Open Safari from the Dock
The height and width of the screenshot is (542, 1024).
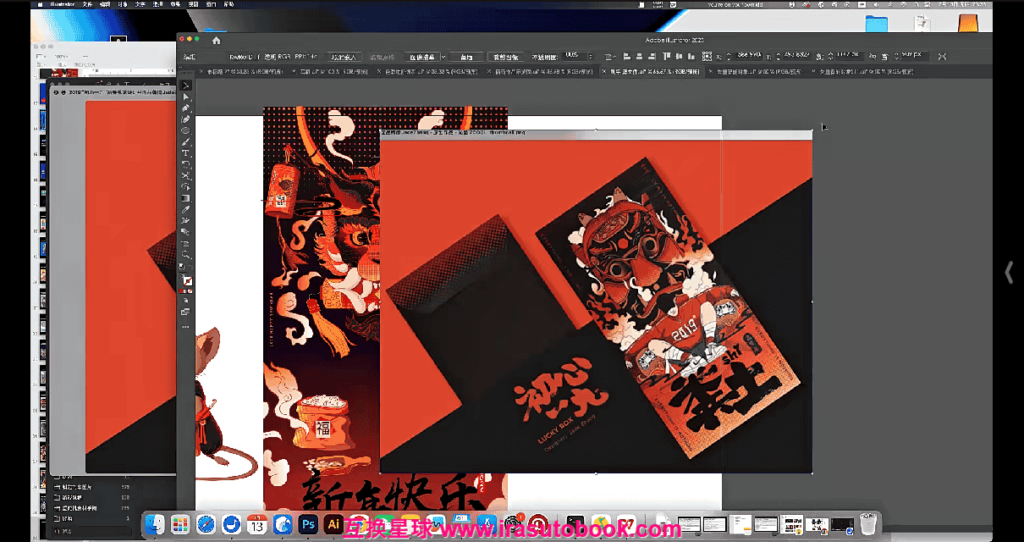206,524
